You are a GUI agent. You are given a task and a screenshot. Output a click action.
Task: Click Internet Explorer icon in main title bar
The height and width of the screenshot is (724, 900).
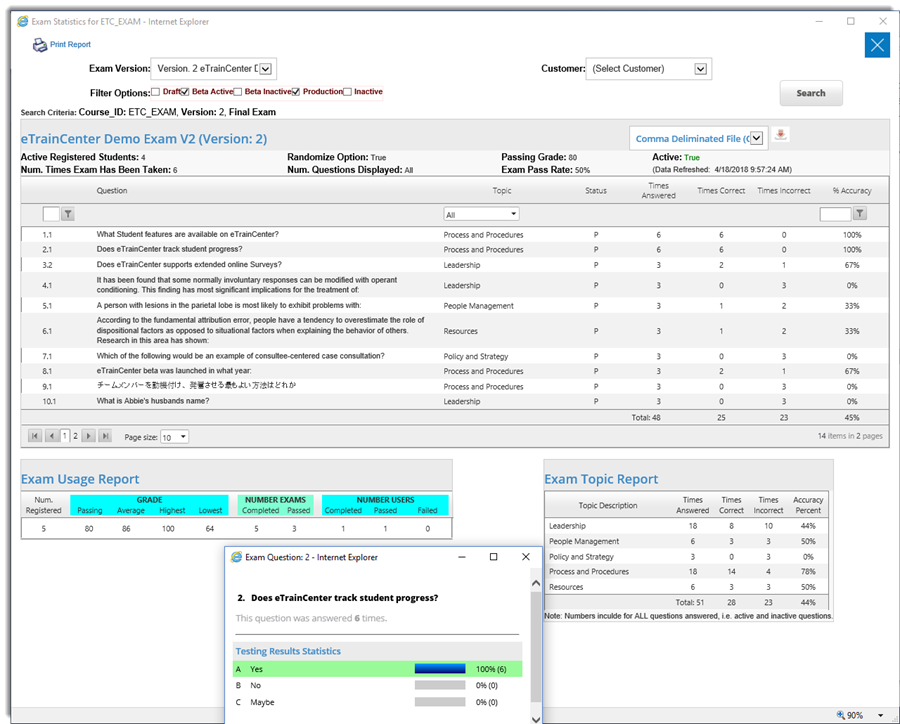(x=22, y=21)
